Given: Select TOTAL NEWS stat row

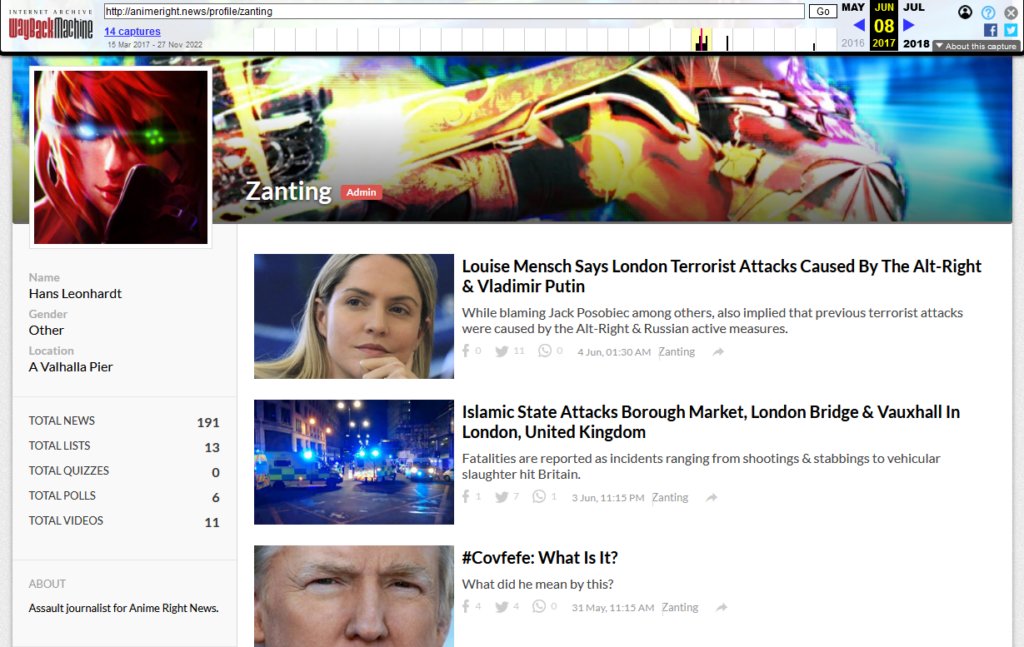Looking at the screenshot, I should coord(124,421).
